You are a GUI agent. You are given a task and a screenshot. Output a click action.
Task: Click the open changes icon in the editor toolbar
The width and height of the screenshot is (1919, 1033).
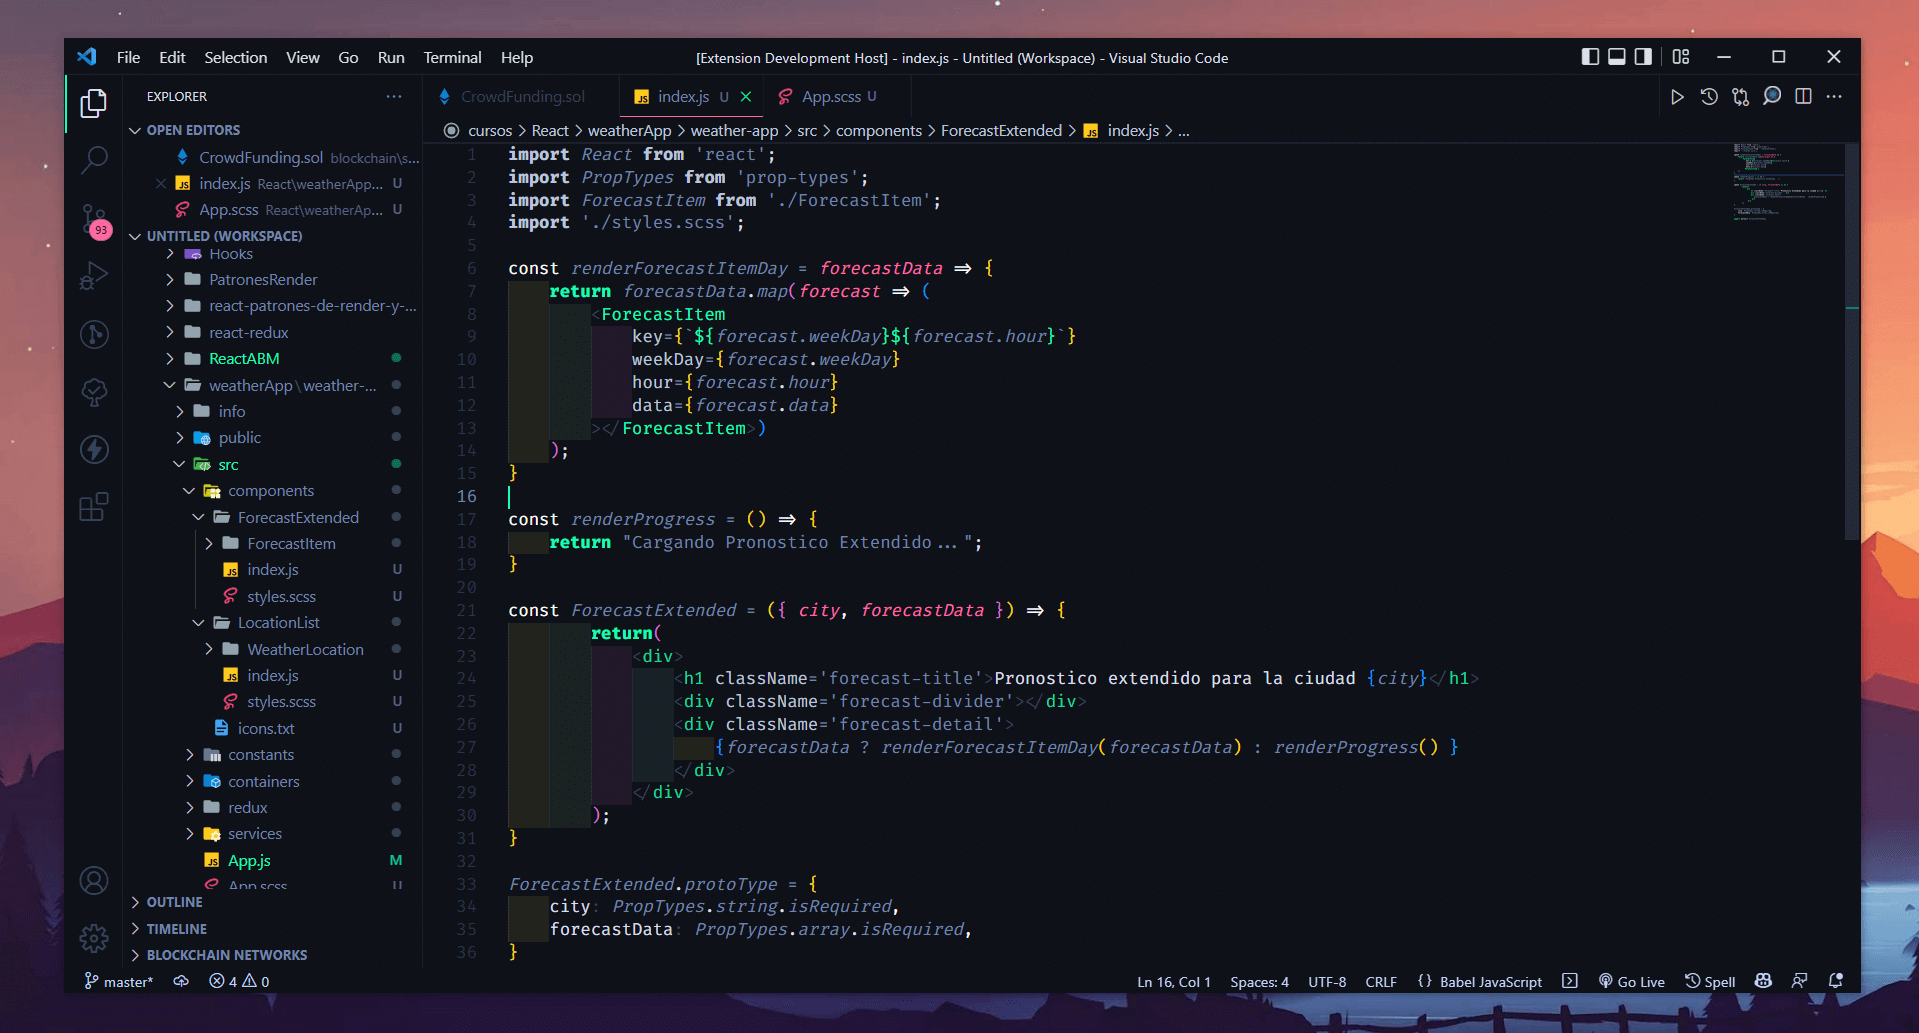point(1741,97)
